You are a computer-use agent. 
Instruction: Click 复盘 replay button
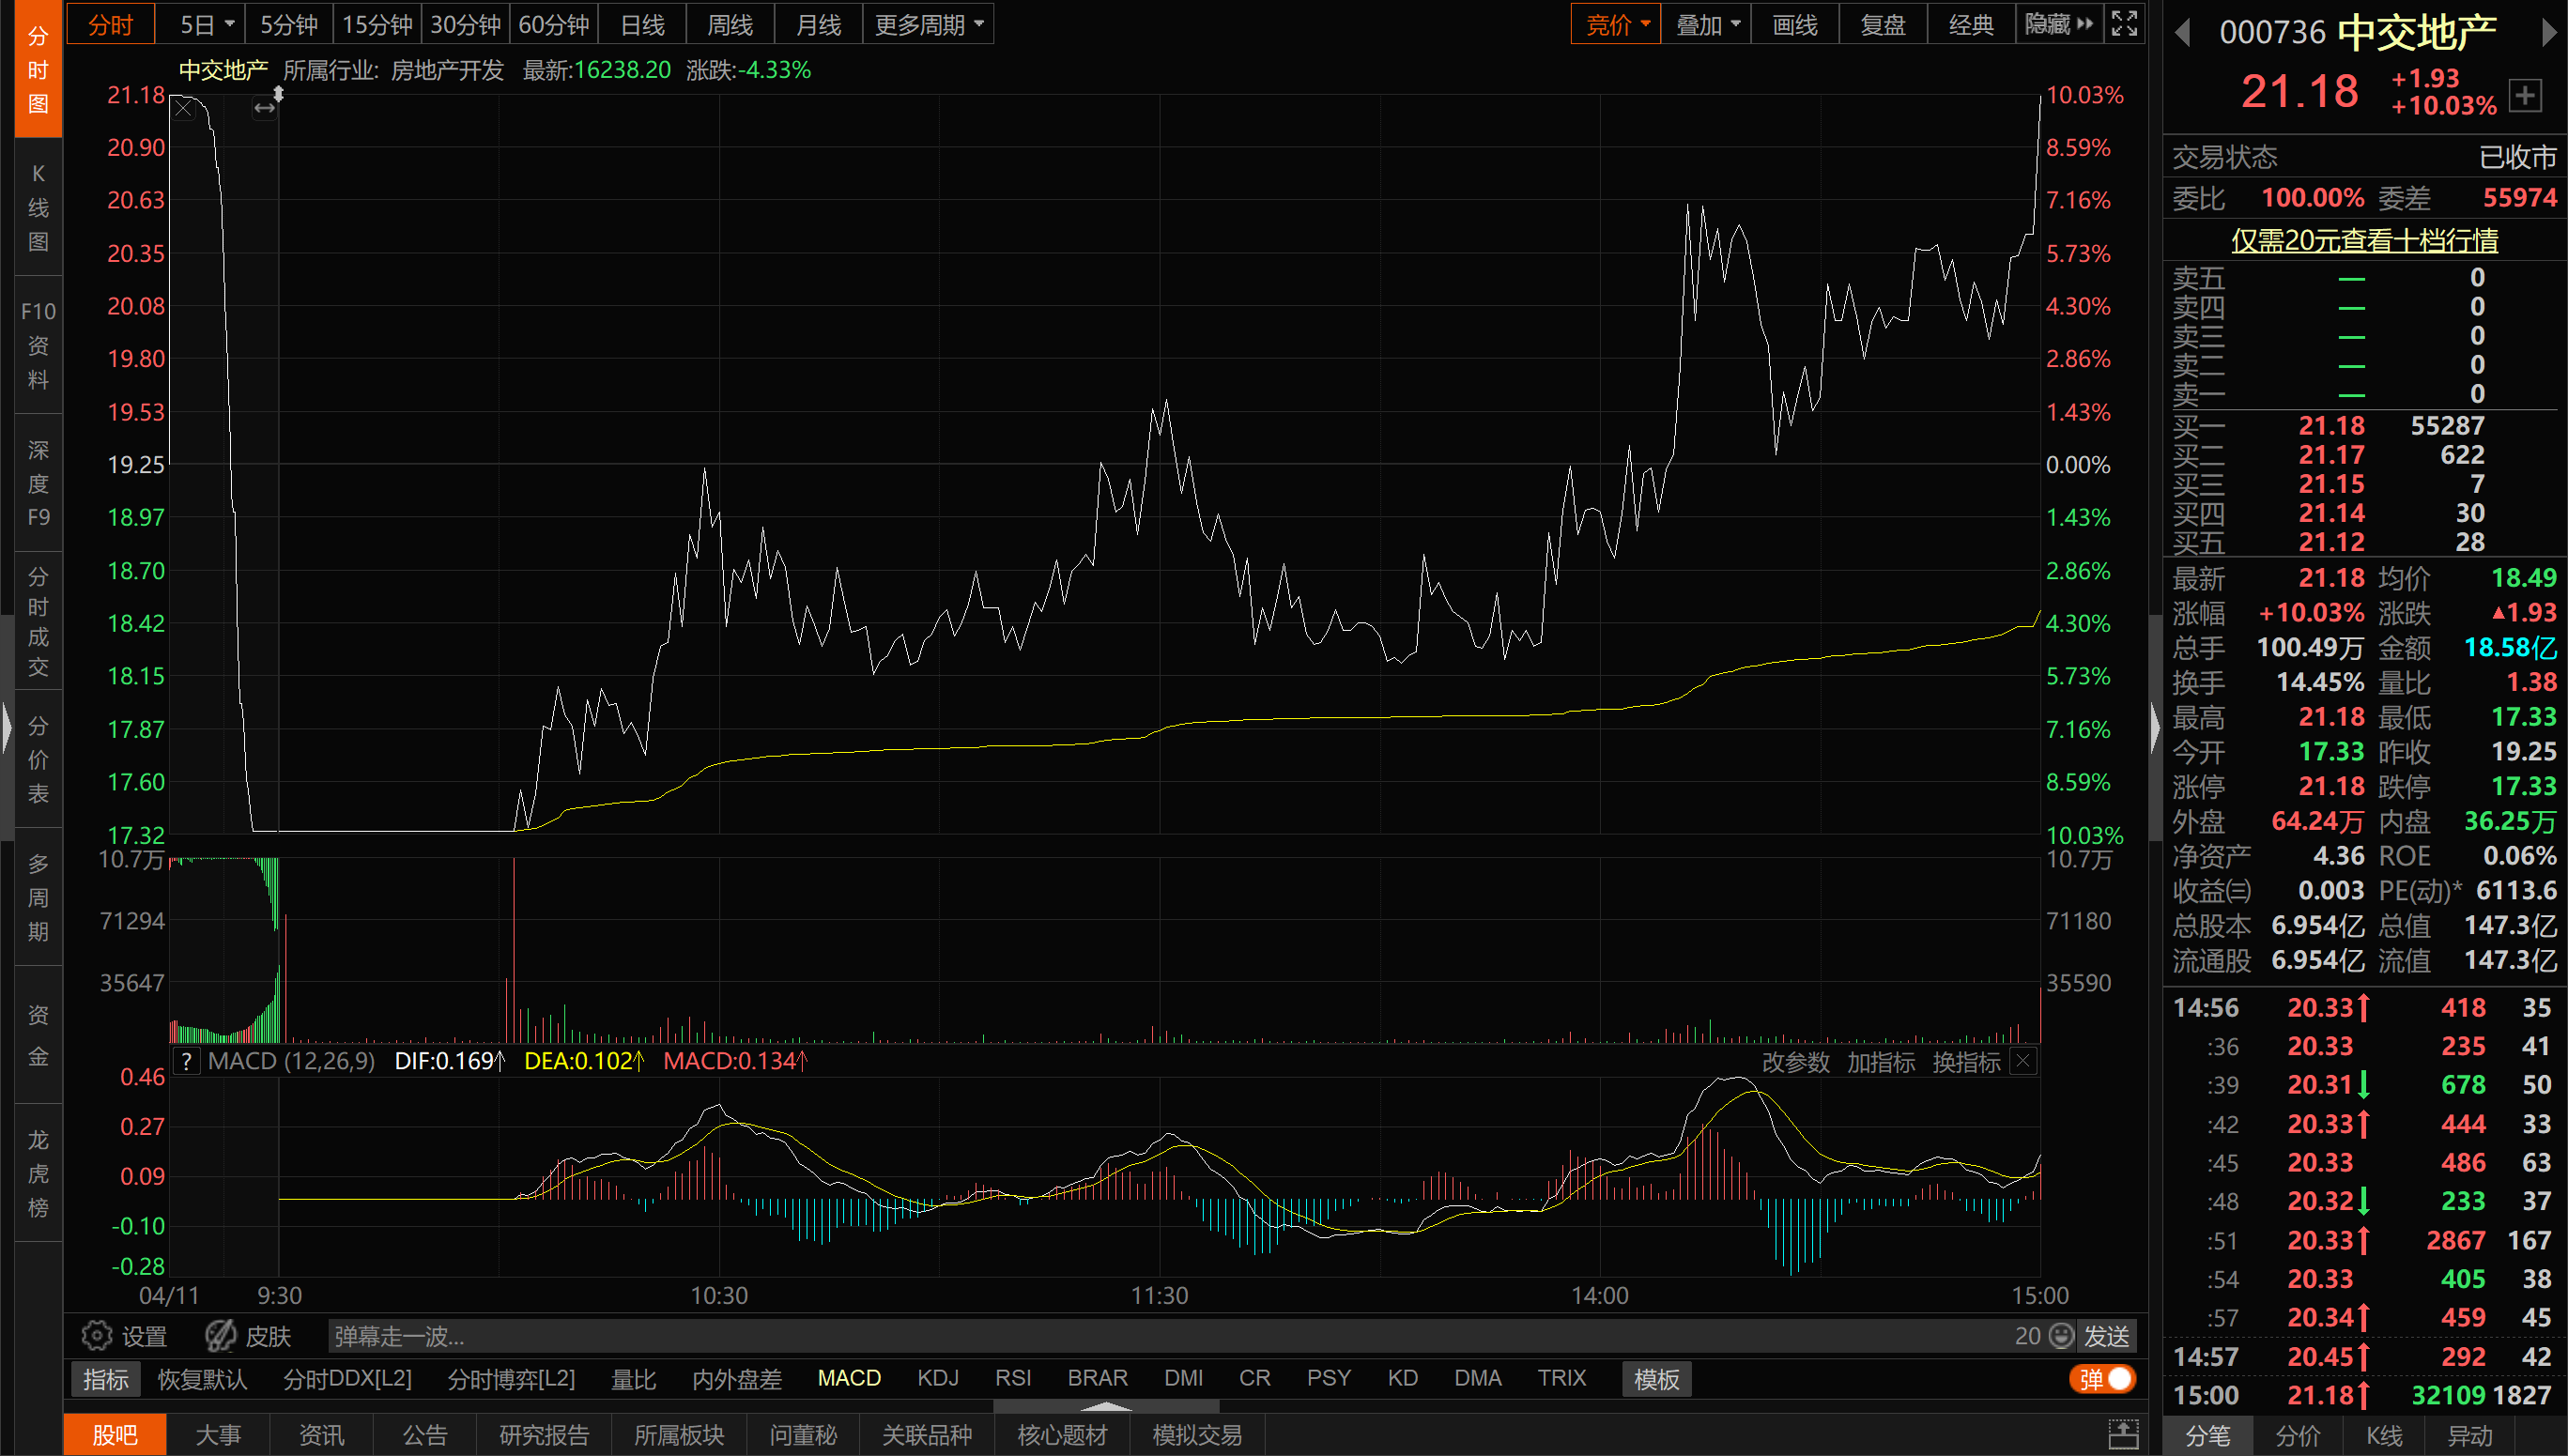1883,24
